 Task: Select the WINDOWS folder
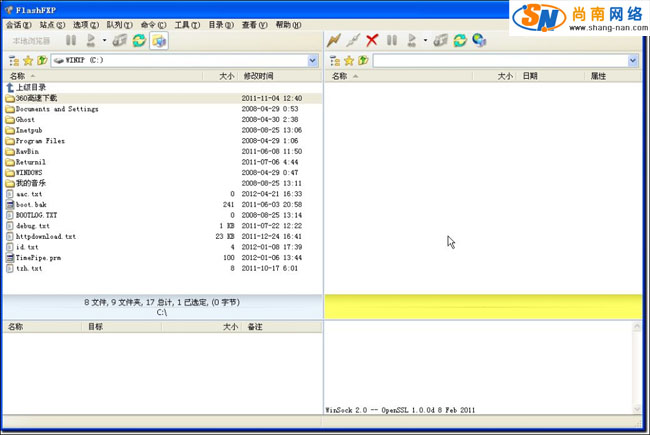(x=29, y=172)
